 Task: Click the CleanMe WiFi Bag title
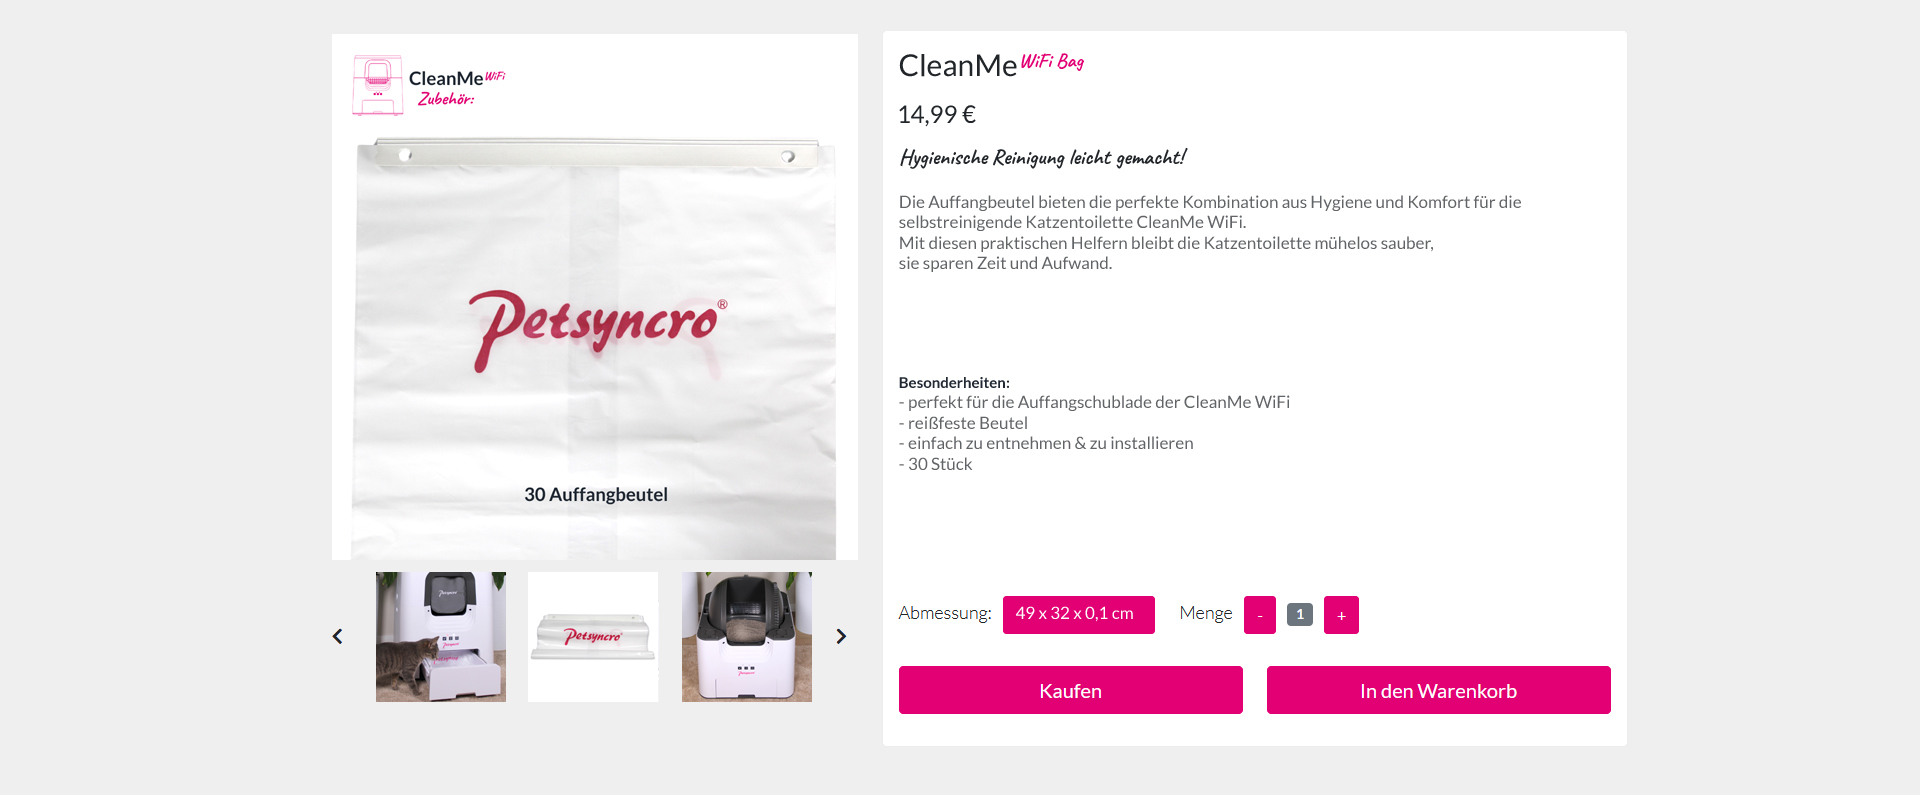click(x=991, y=64)
